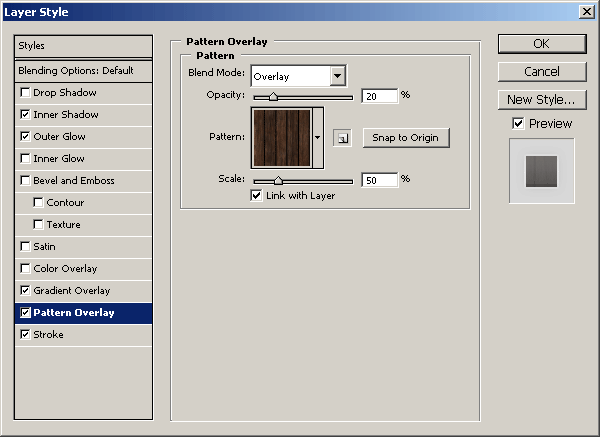The image size is (600, 437).
Task: Select the Gradient Overlay settings item
Action: click(83, 291)
